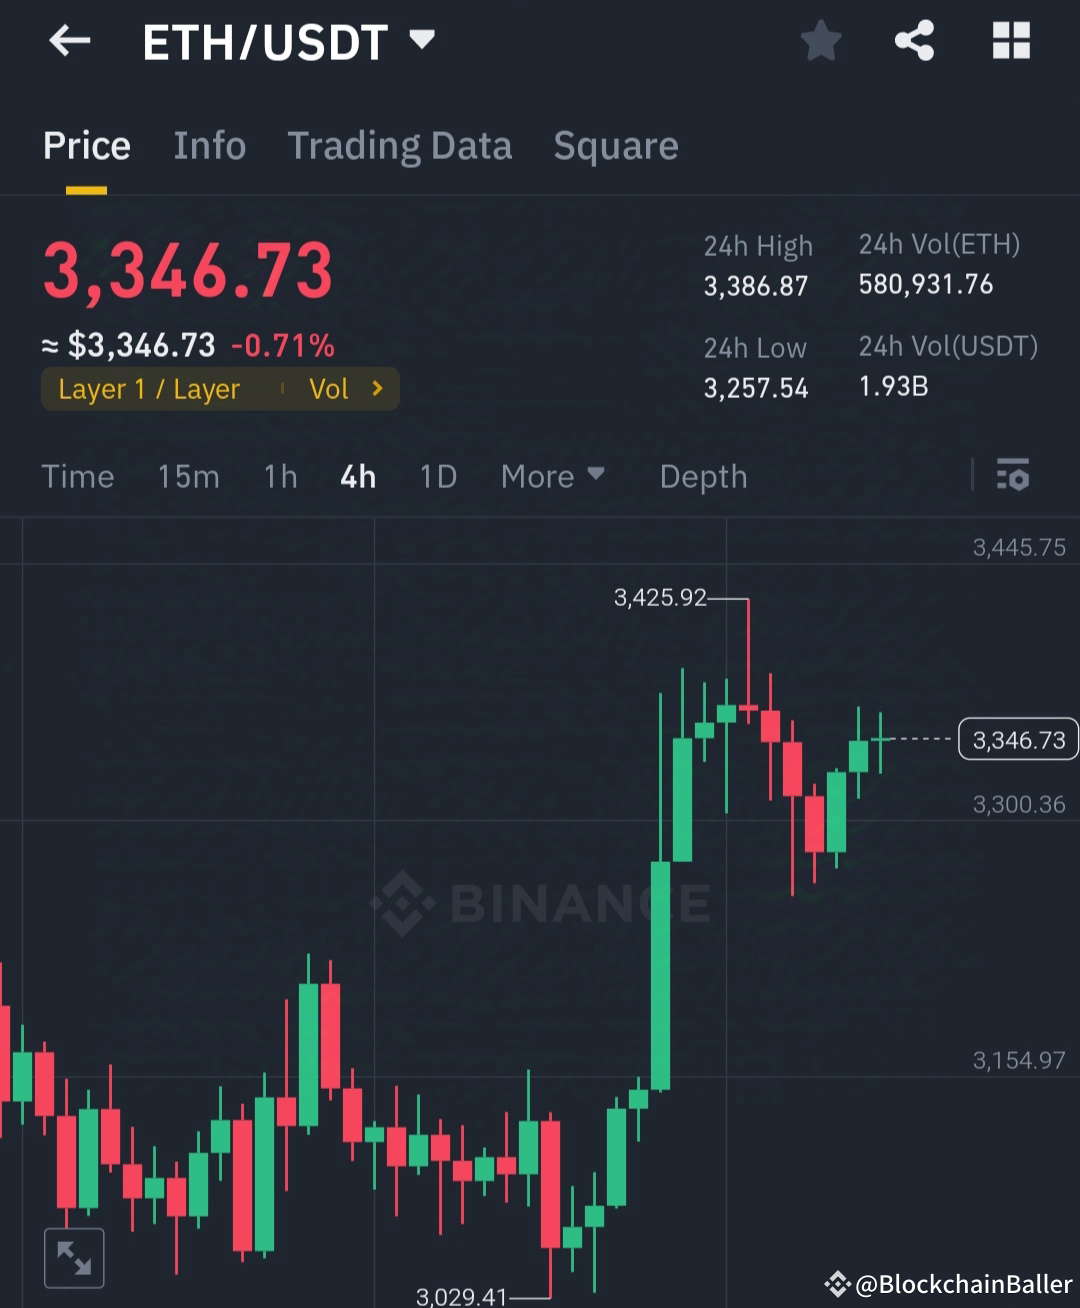This screenshot has width=1080, height=1308.
Task: Select the Time chart view
Action: (x=78, y=476)
